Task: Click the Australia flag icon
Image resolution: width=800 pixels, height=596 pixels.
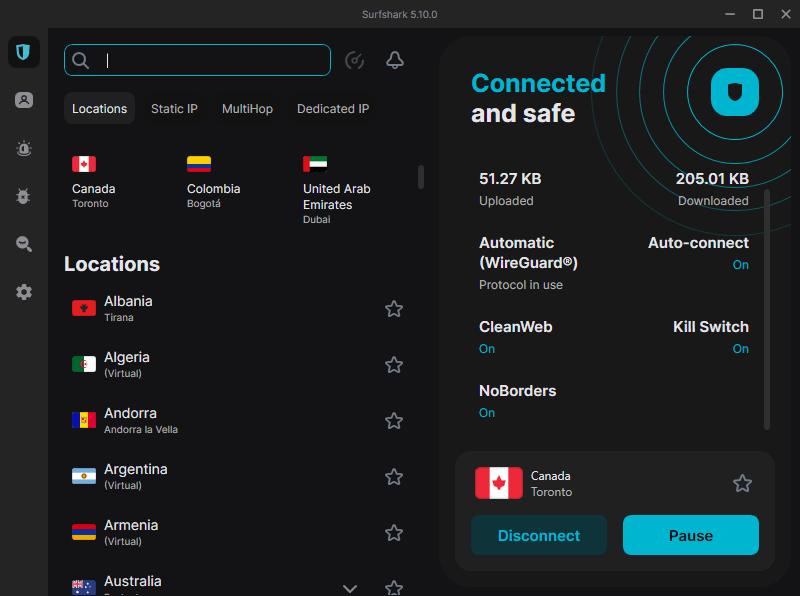Action: 84,587
